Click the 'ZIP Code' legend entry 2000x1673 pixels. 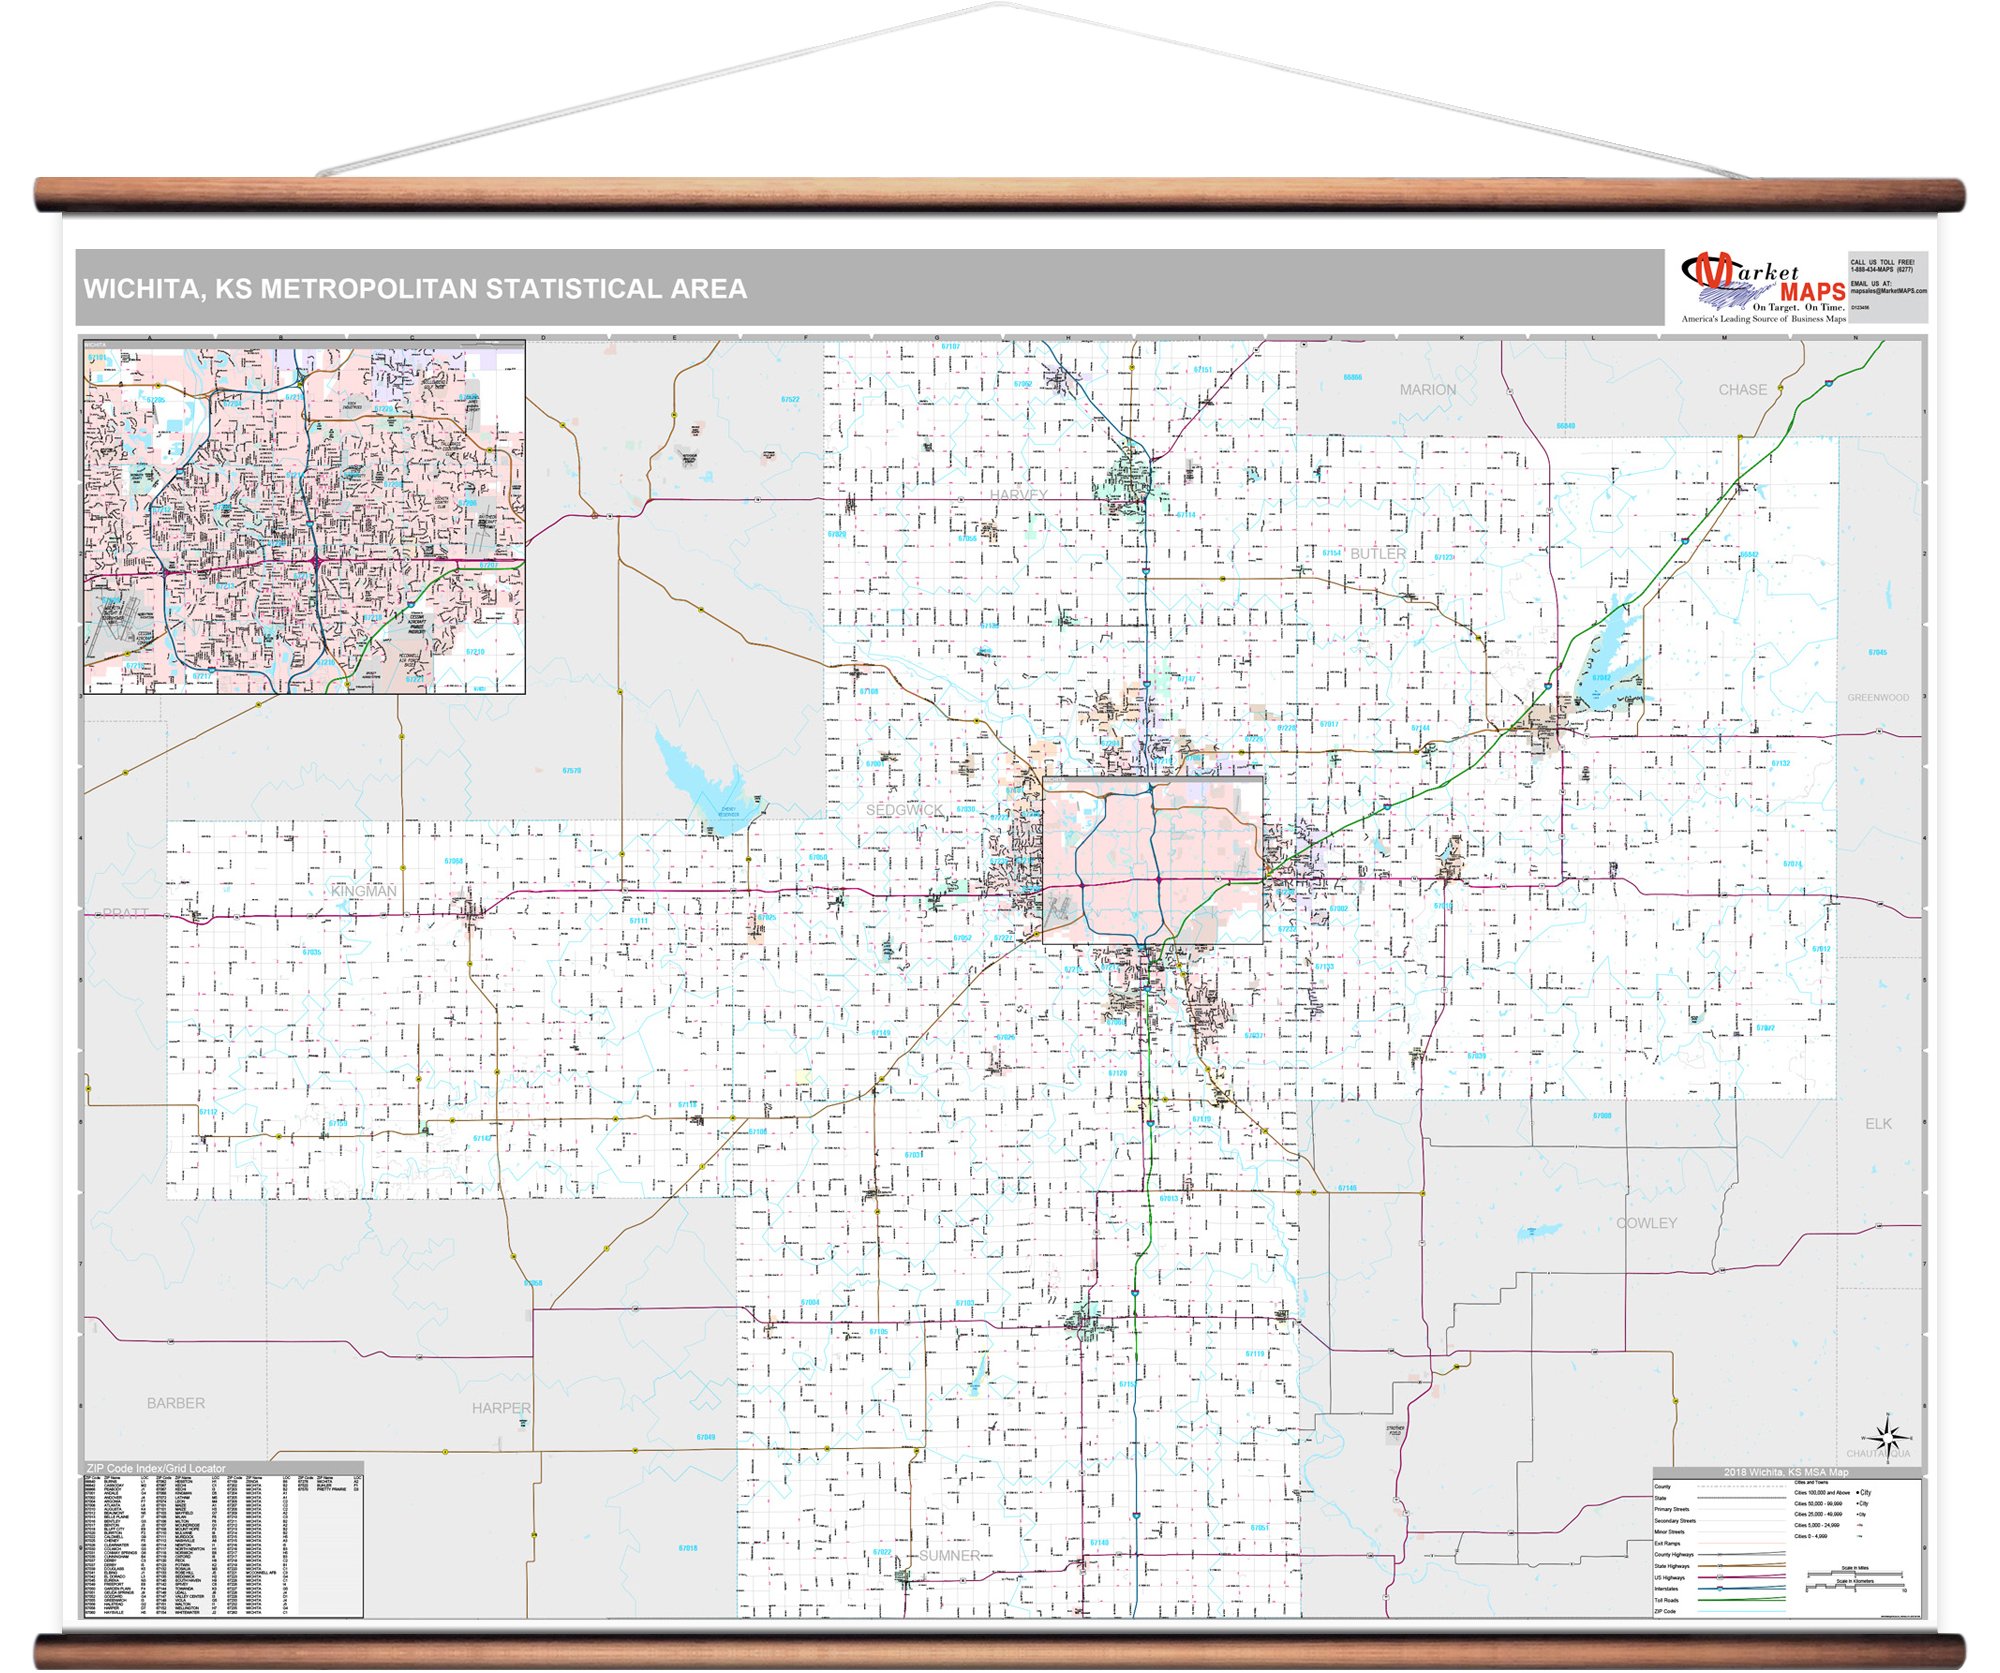click(1719, 1611)
